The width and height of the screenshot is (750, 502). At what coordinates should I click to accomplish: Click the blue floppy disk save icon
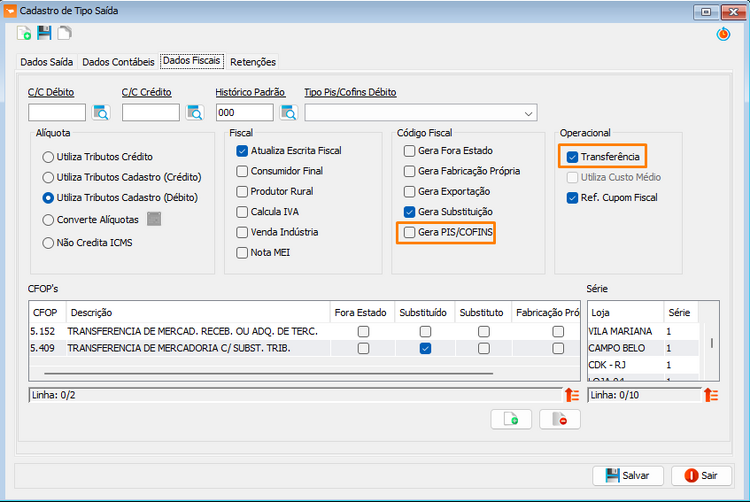pos(44,33)
